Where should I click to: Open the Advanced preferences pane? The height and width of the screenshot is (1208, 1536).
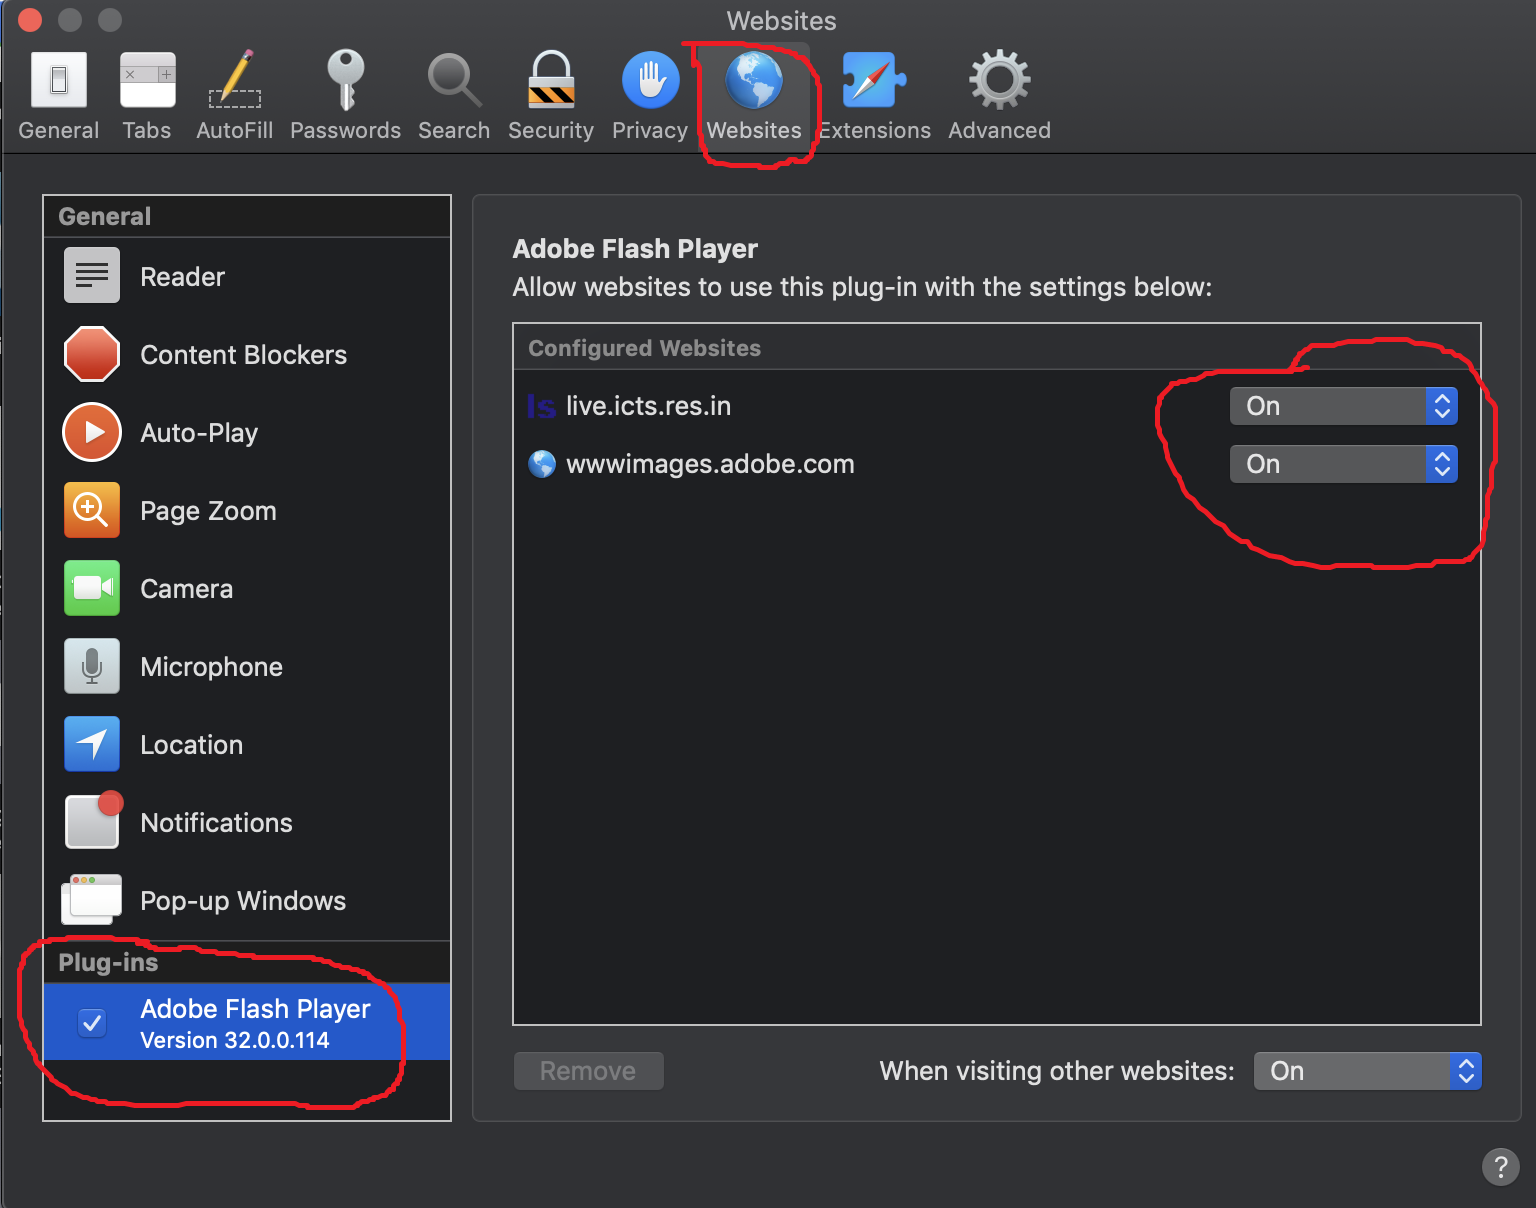pos(998,94)
